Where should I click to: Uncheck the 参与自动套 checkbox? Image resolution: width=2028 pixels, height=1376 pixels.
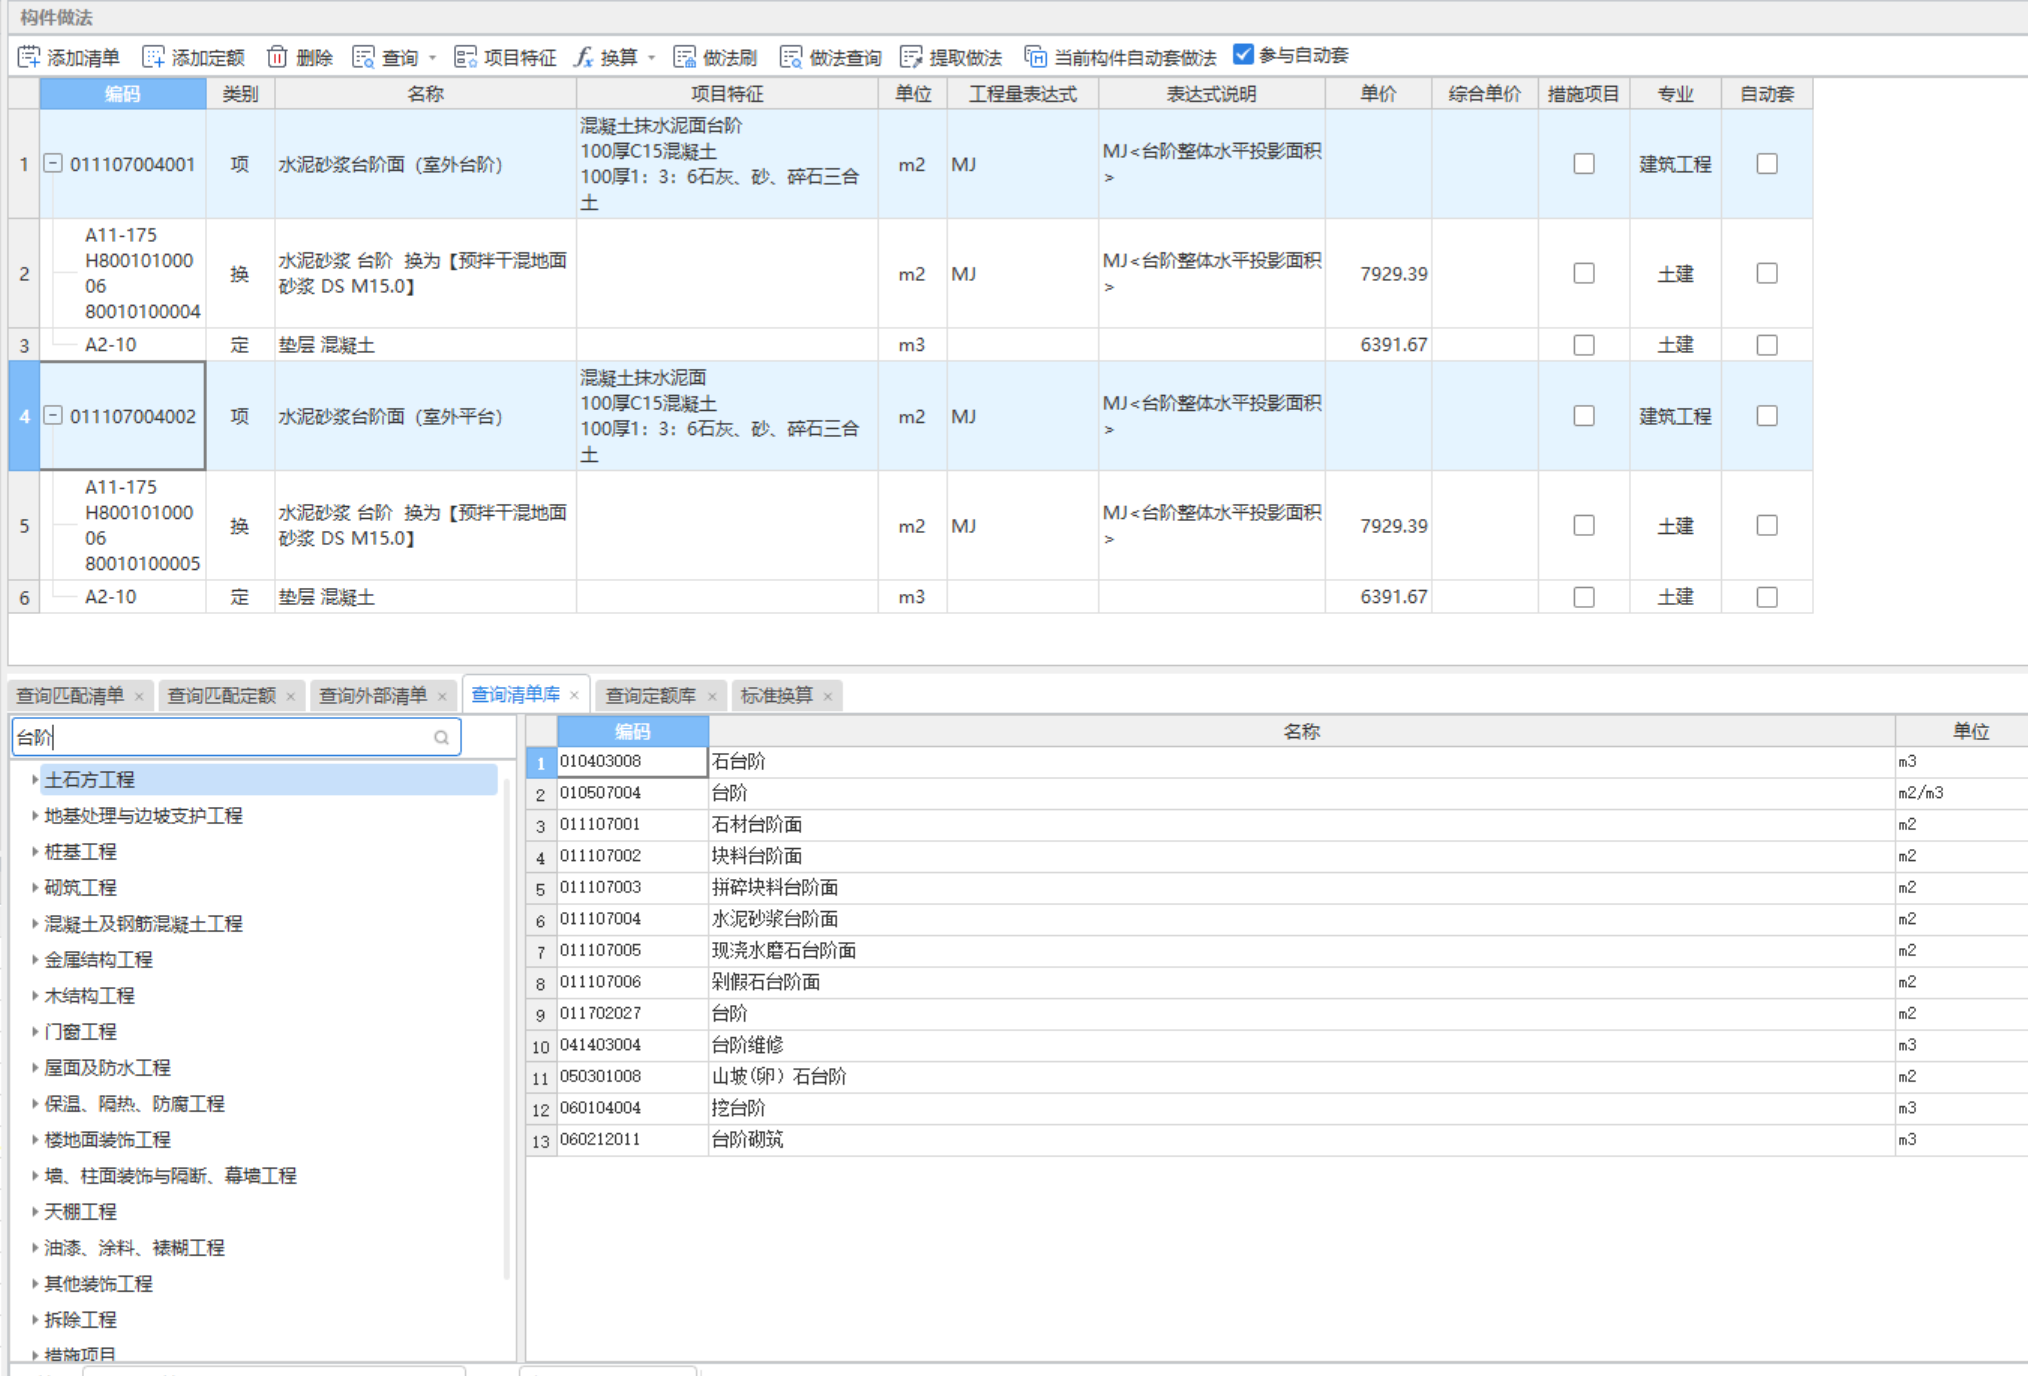(1243, 54)
